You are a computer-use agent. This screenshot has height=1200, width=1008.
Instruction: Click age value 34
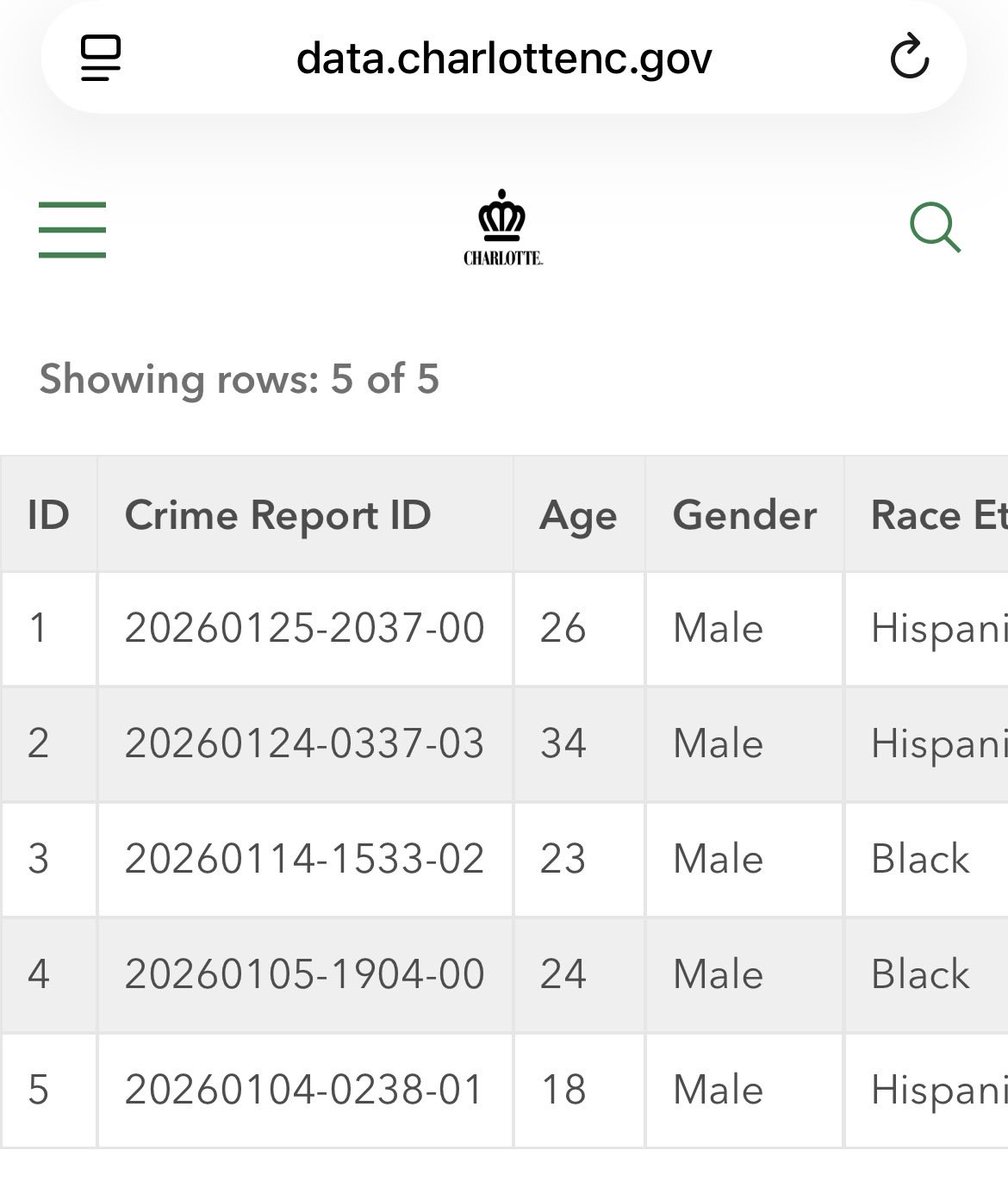coord(562,744)
